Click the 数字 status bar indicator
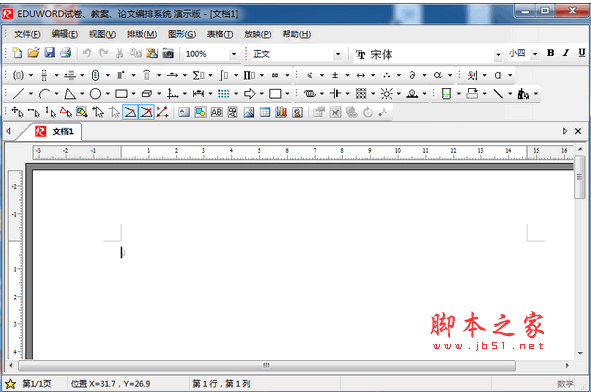This screenshot has height=392, width=591. click(x=565, y=384)
